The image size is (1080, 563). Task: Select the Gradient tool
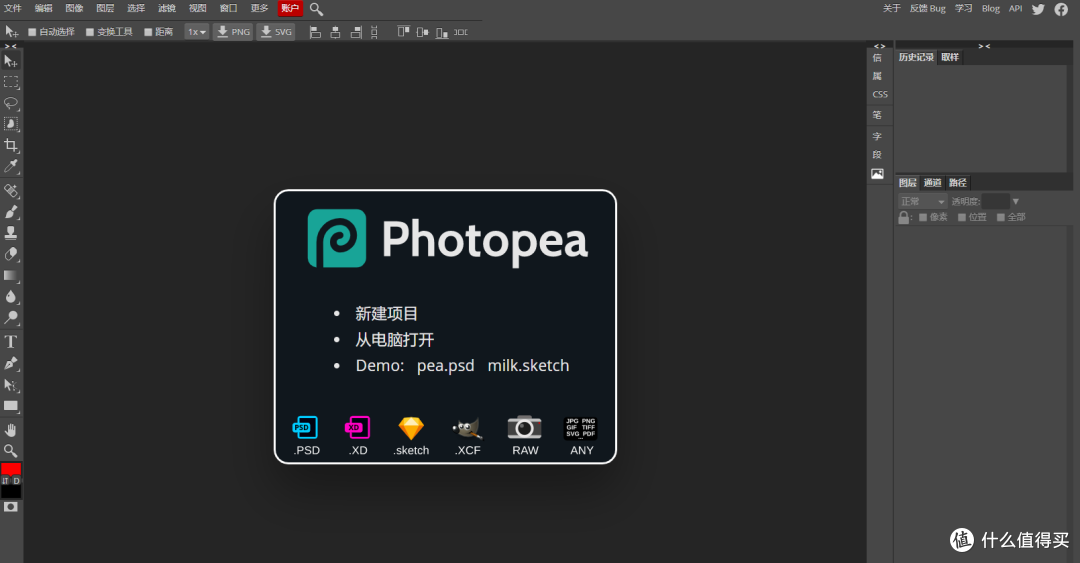[10, 276]
